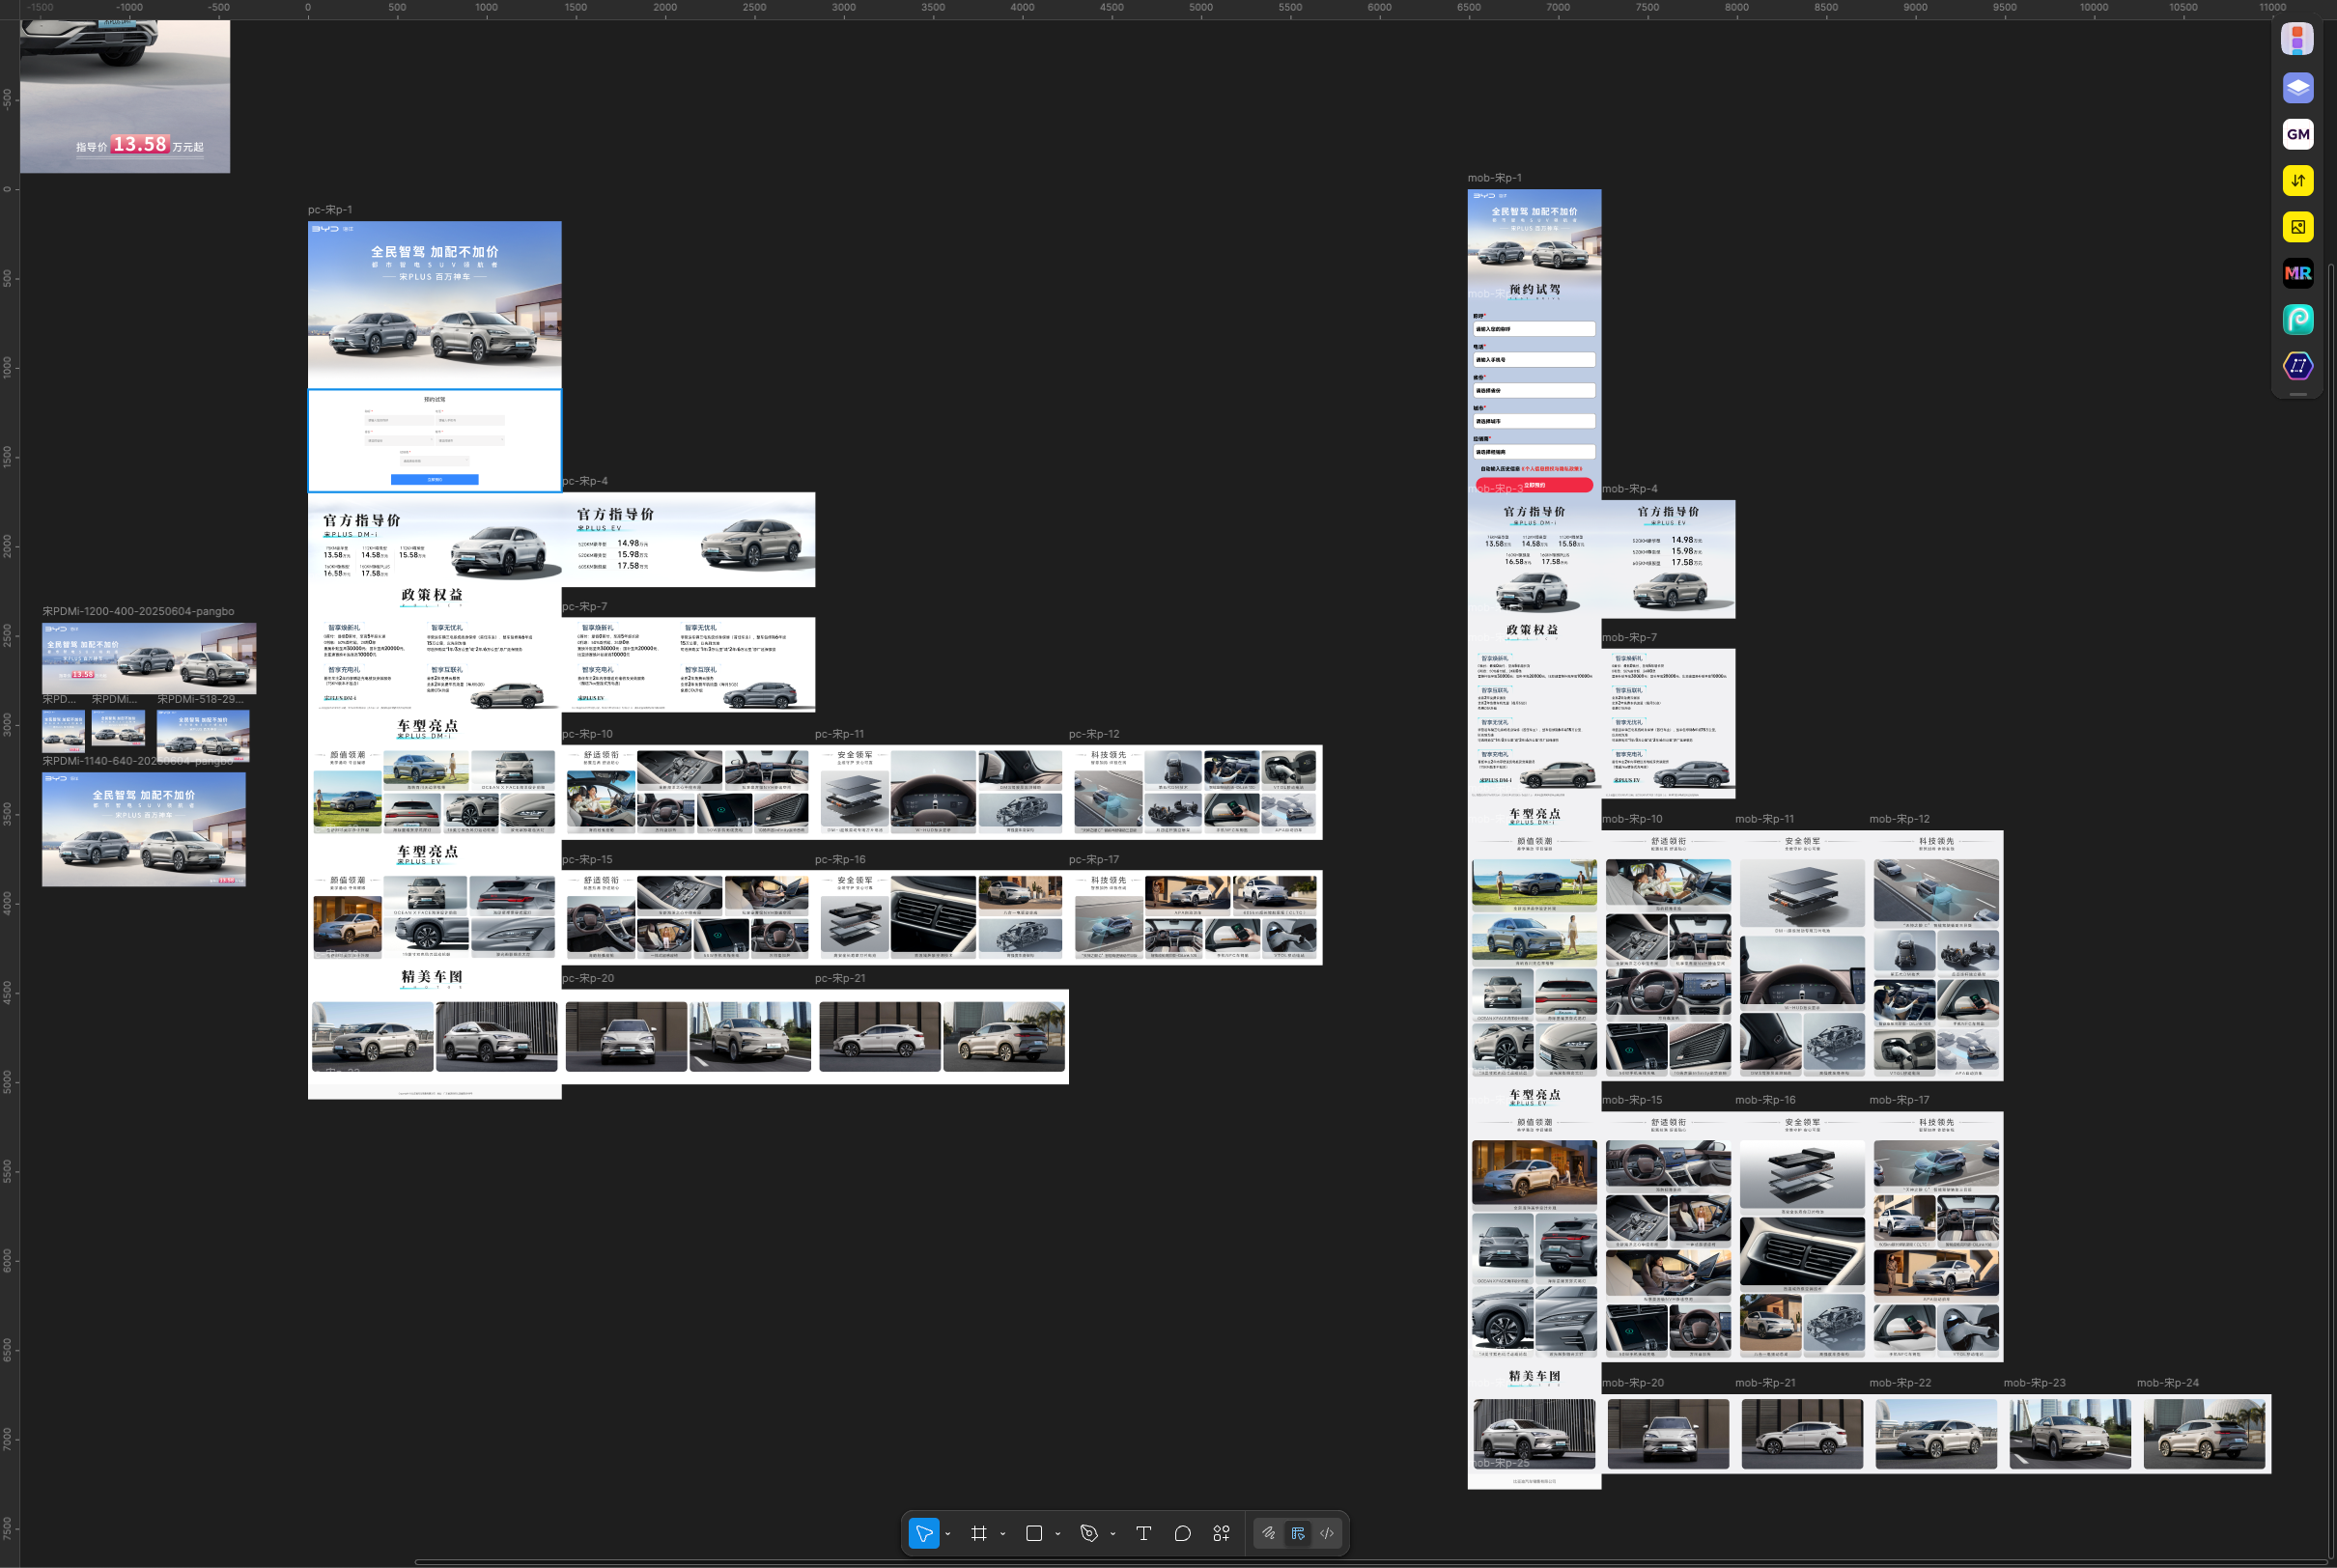Switch to Design mode
Viewport: 2337px width, 1568px height.
(1298, 1533)
